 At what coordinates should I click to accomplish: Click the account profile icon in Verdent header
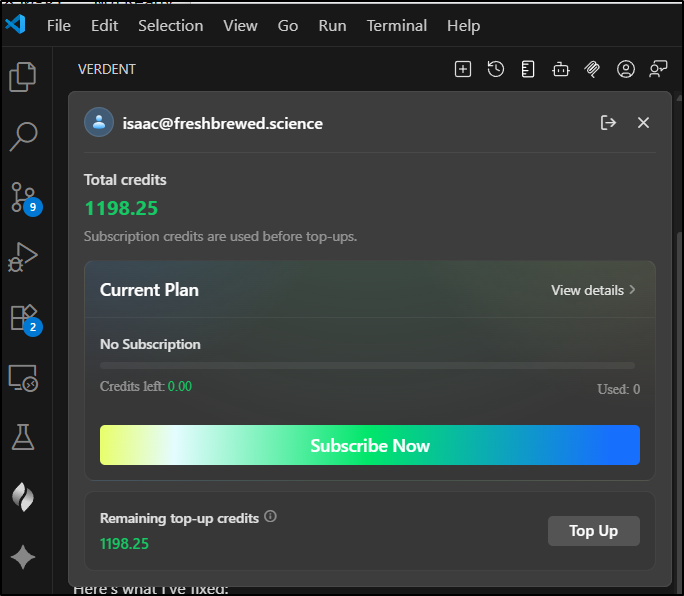pyautogui.click(x=626, y=69)
